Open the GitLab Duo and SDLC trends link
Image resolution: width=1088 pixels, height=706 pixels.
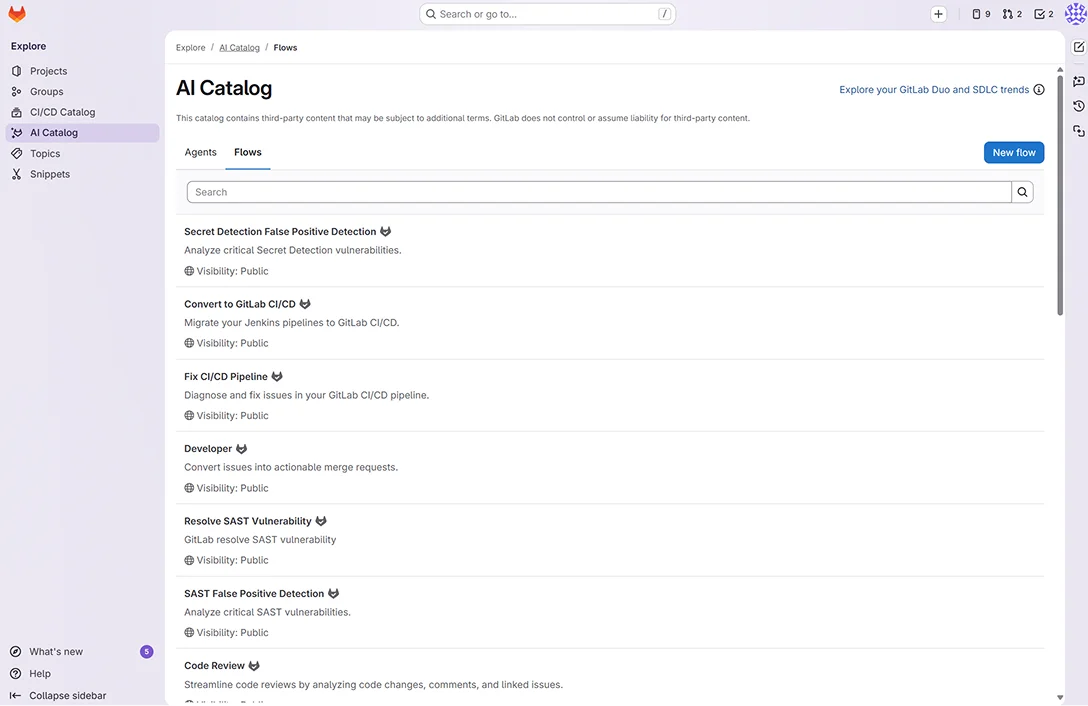point(933,89)
